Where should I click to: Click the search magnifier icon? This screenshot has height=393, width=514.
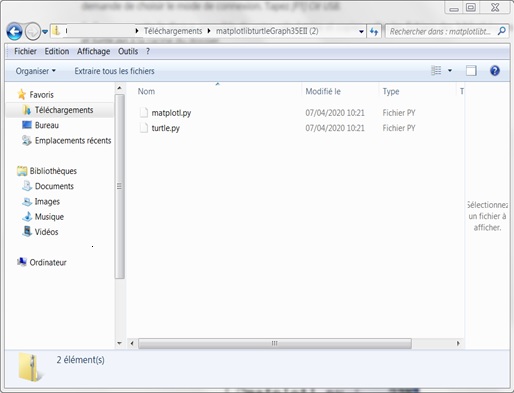coord(501,31)
